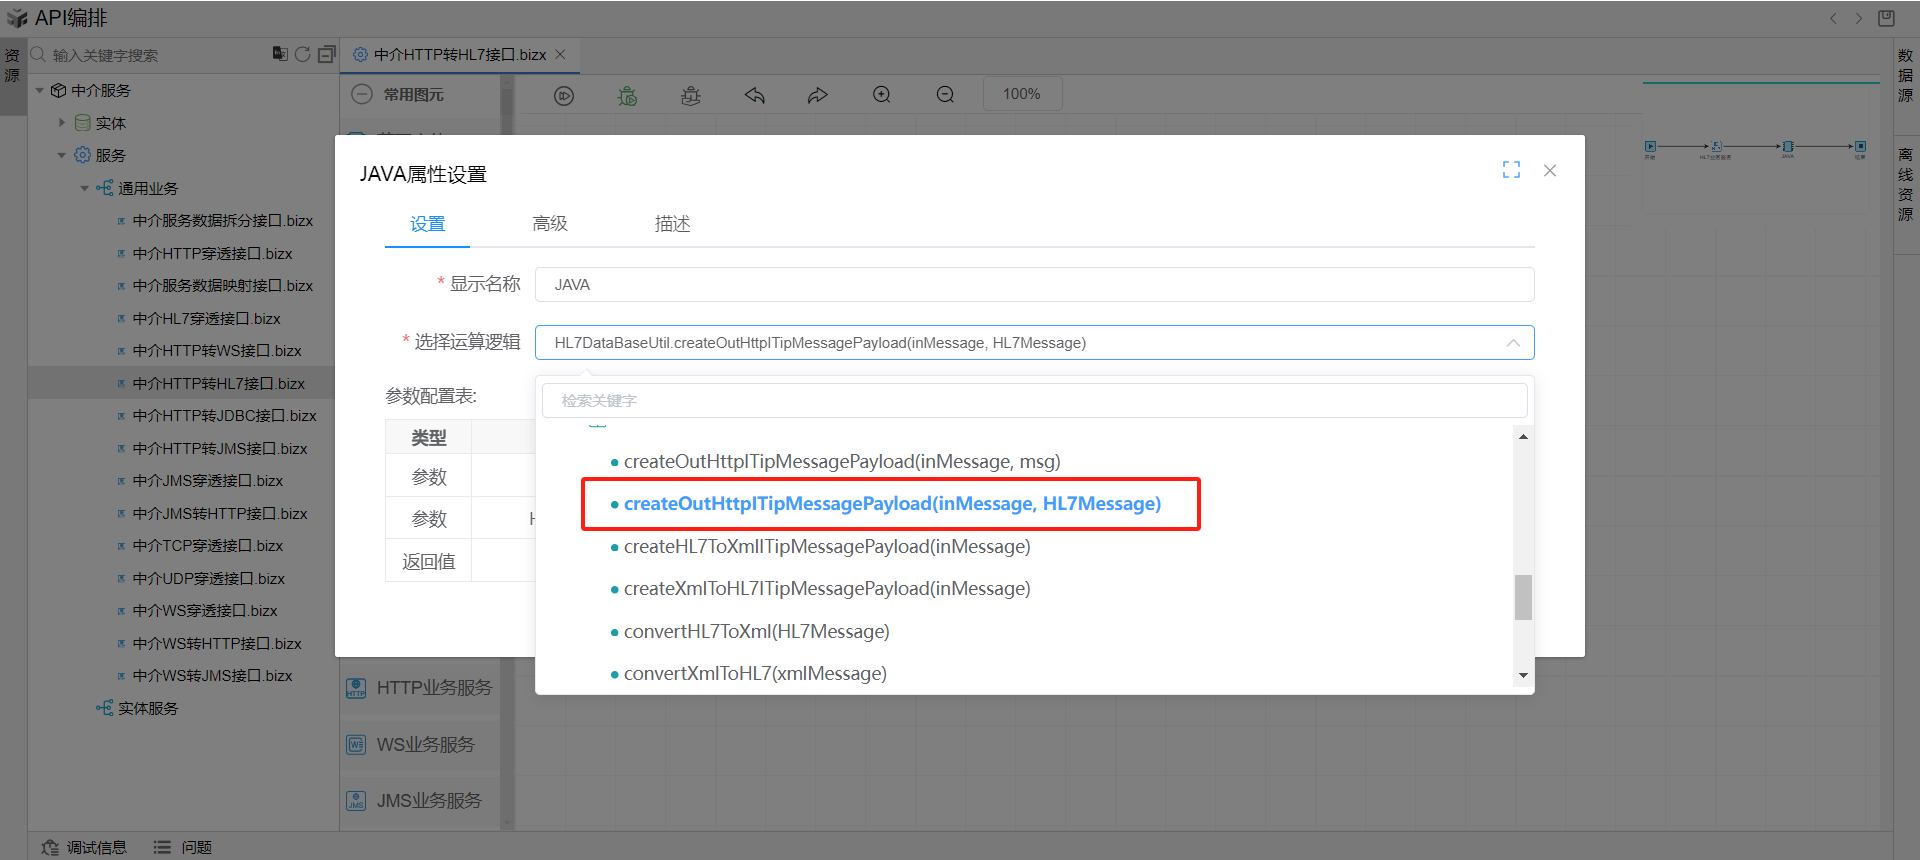Expand the 实体 tree node

(62, 123)
